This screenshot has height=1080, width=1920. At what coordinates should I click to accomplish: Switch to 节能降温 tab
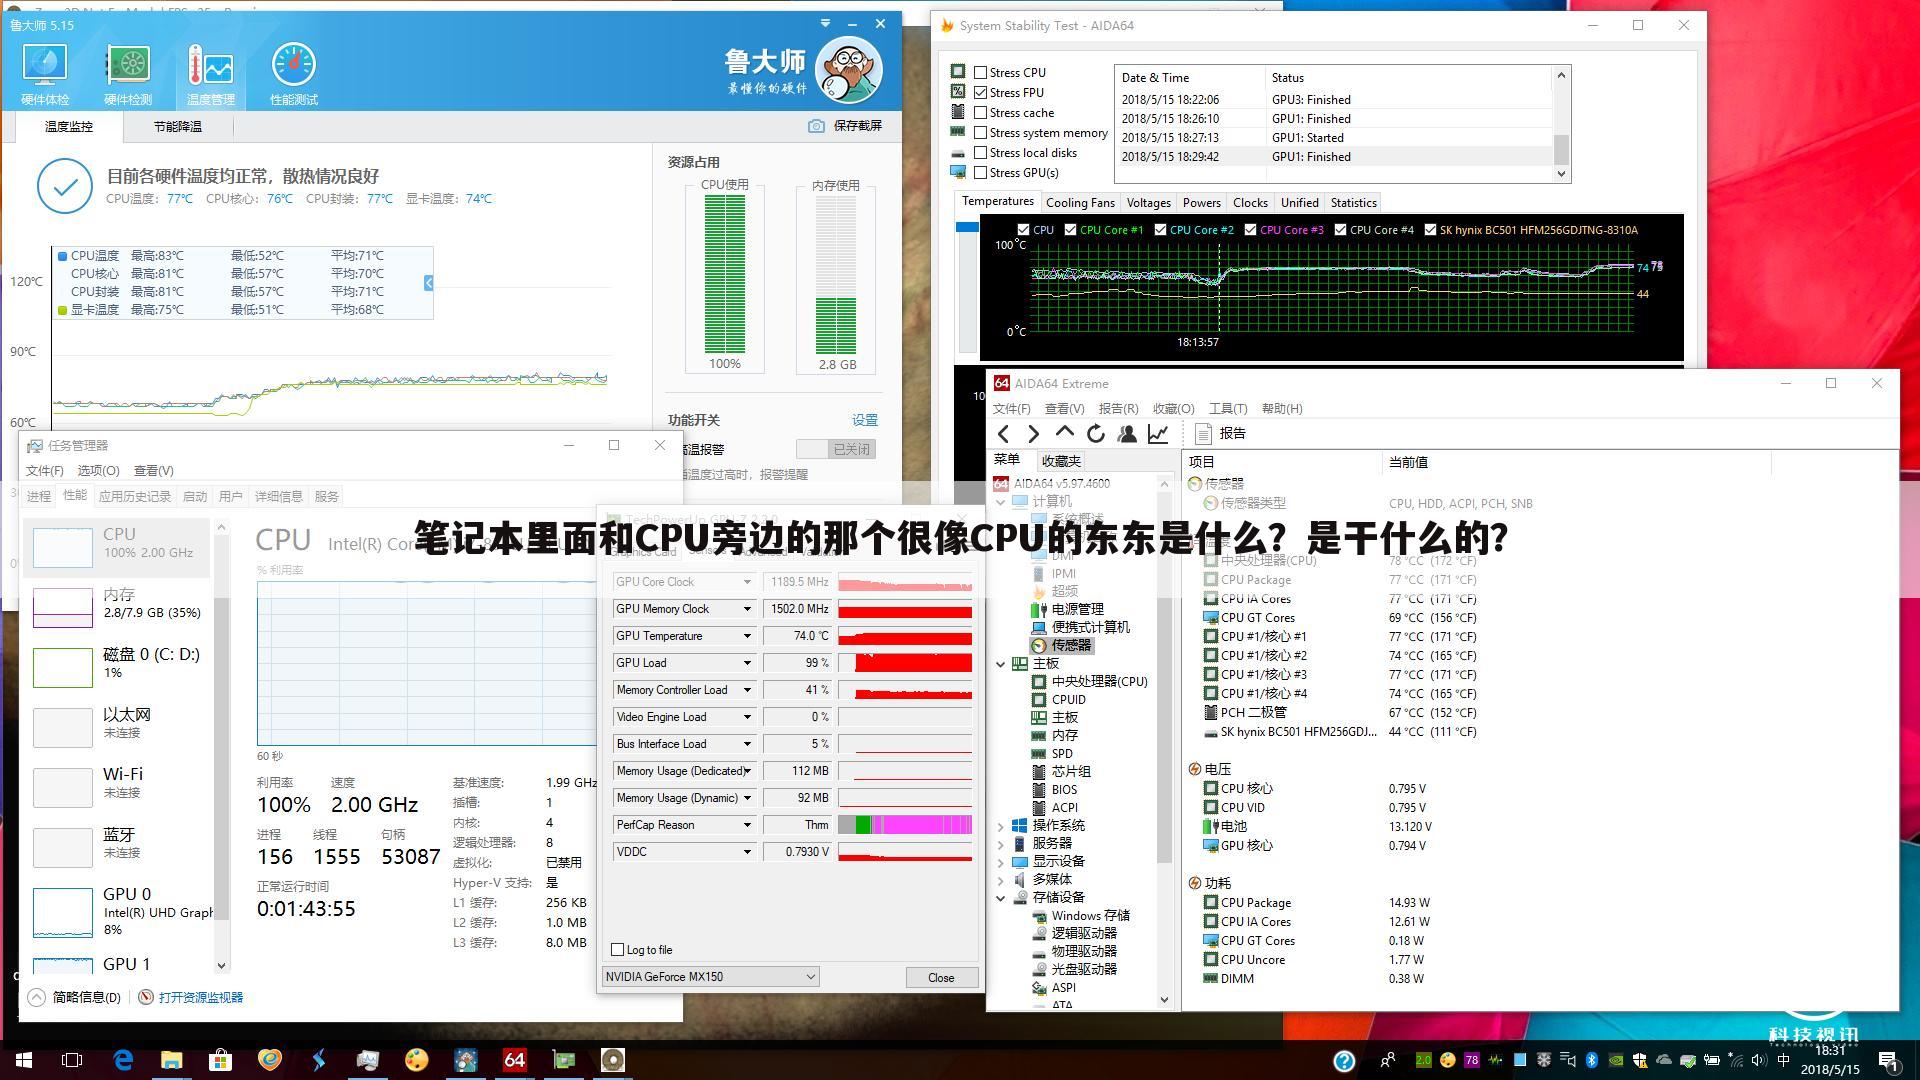pos(178,127)
